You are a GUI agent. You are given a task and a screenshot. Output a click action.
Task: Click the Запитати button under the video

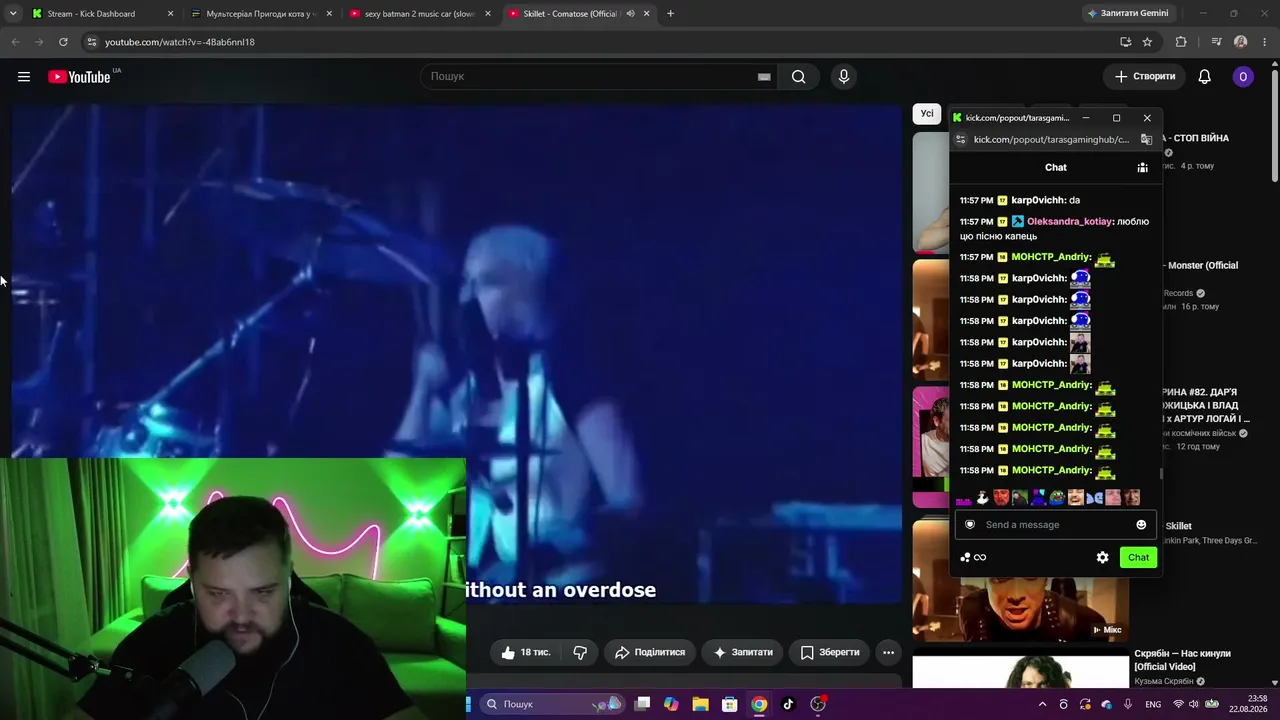[742, 653]
